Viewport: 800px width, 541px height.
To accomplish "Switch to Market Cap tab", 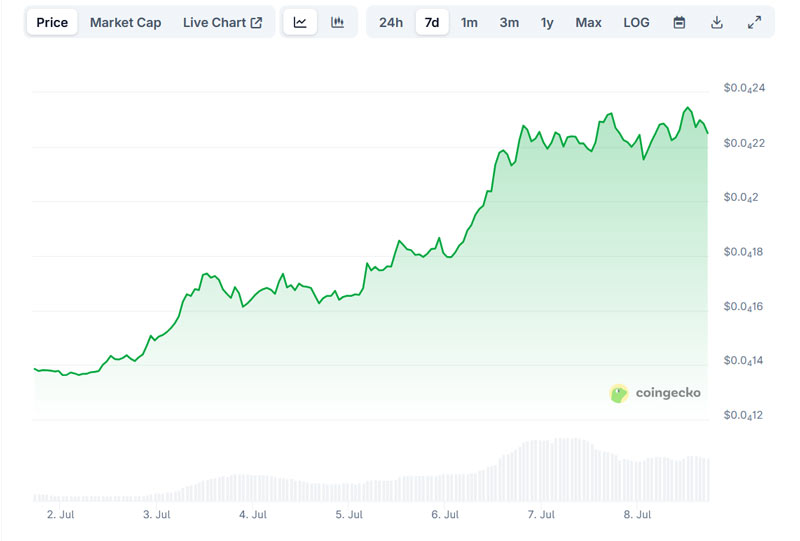I will (x=125, y=22).
